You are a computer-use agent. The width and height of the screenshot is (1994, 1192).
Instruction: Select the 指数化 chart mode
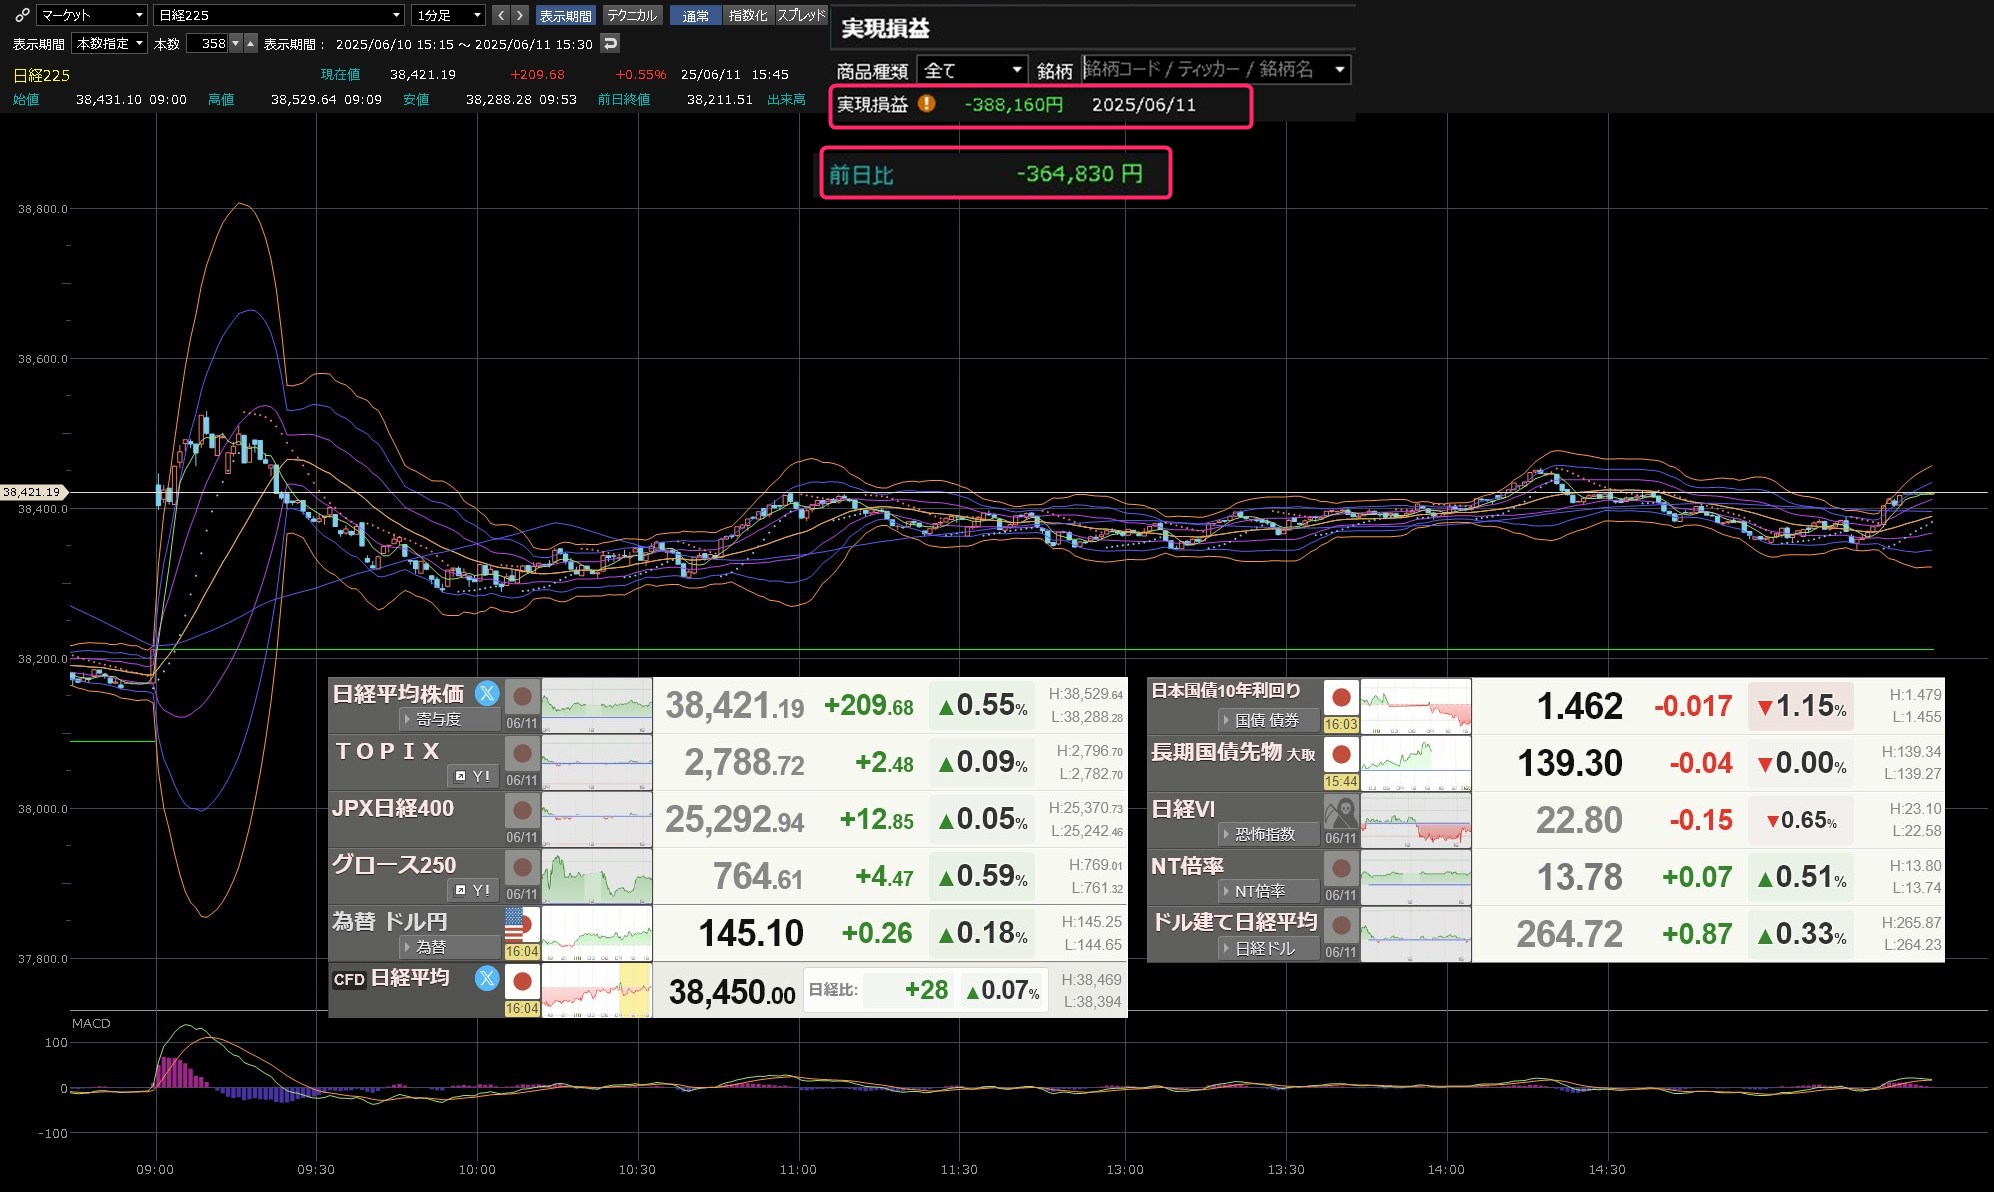[747, 15]
